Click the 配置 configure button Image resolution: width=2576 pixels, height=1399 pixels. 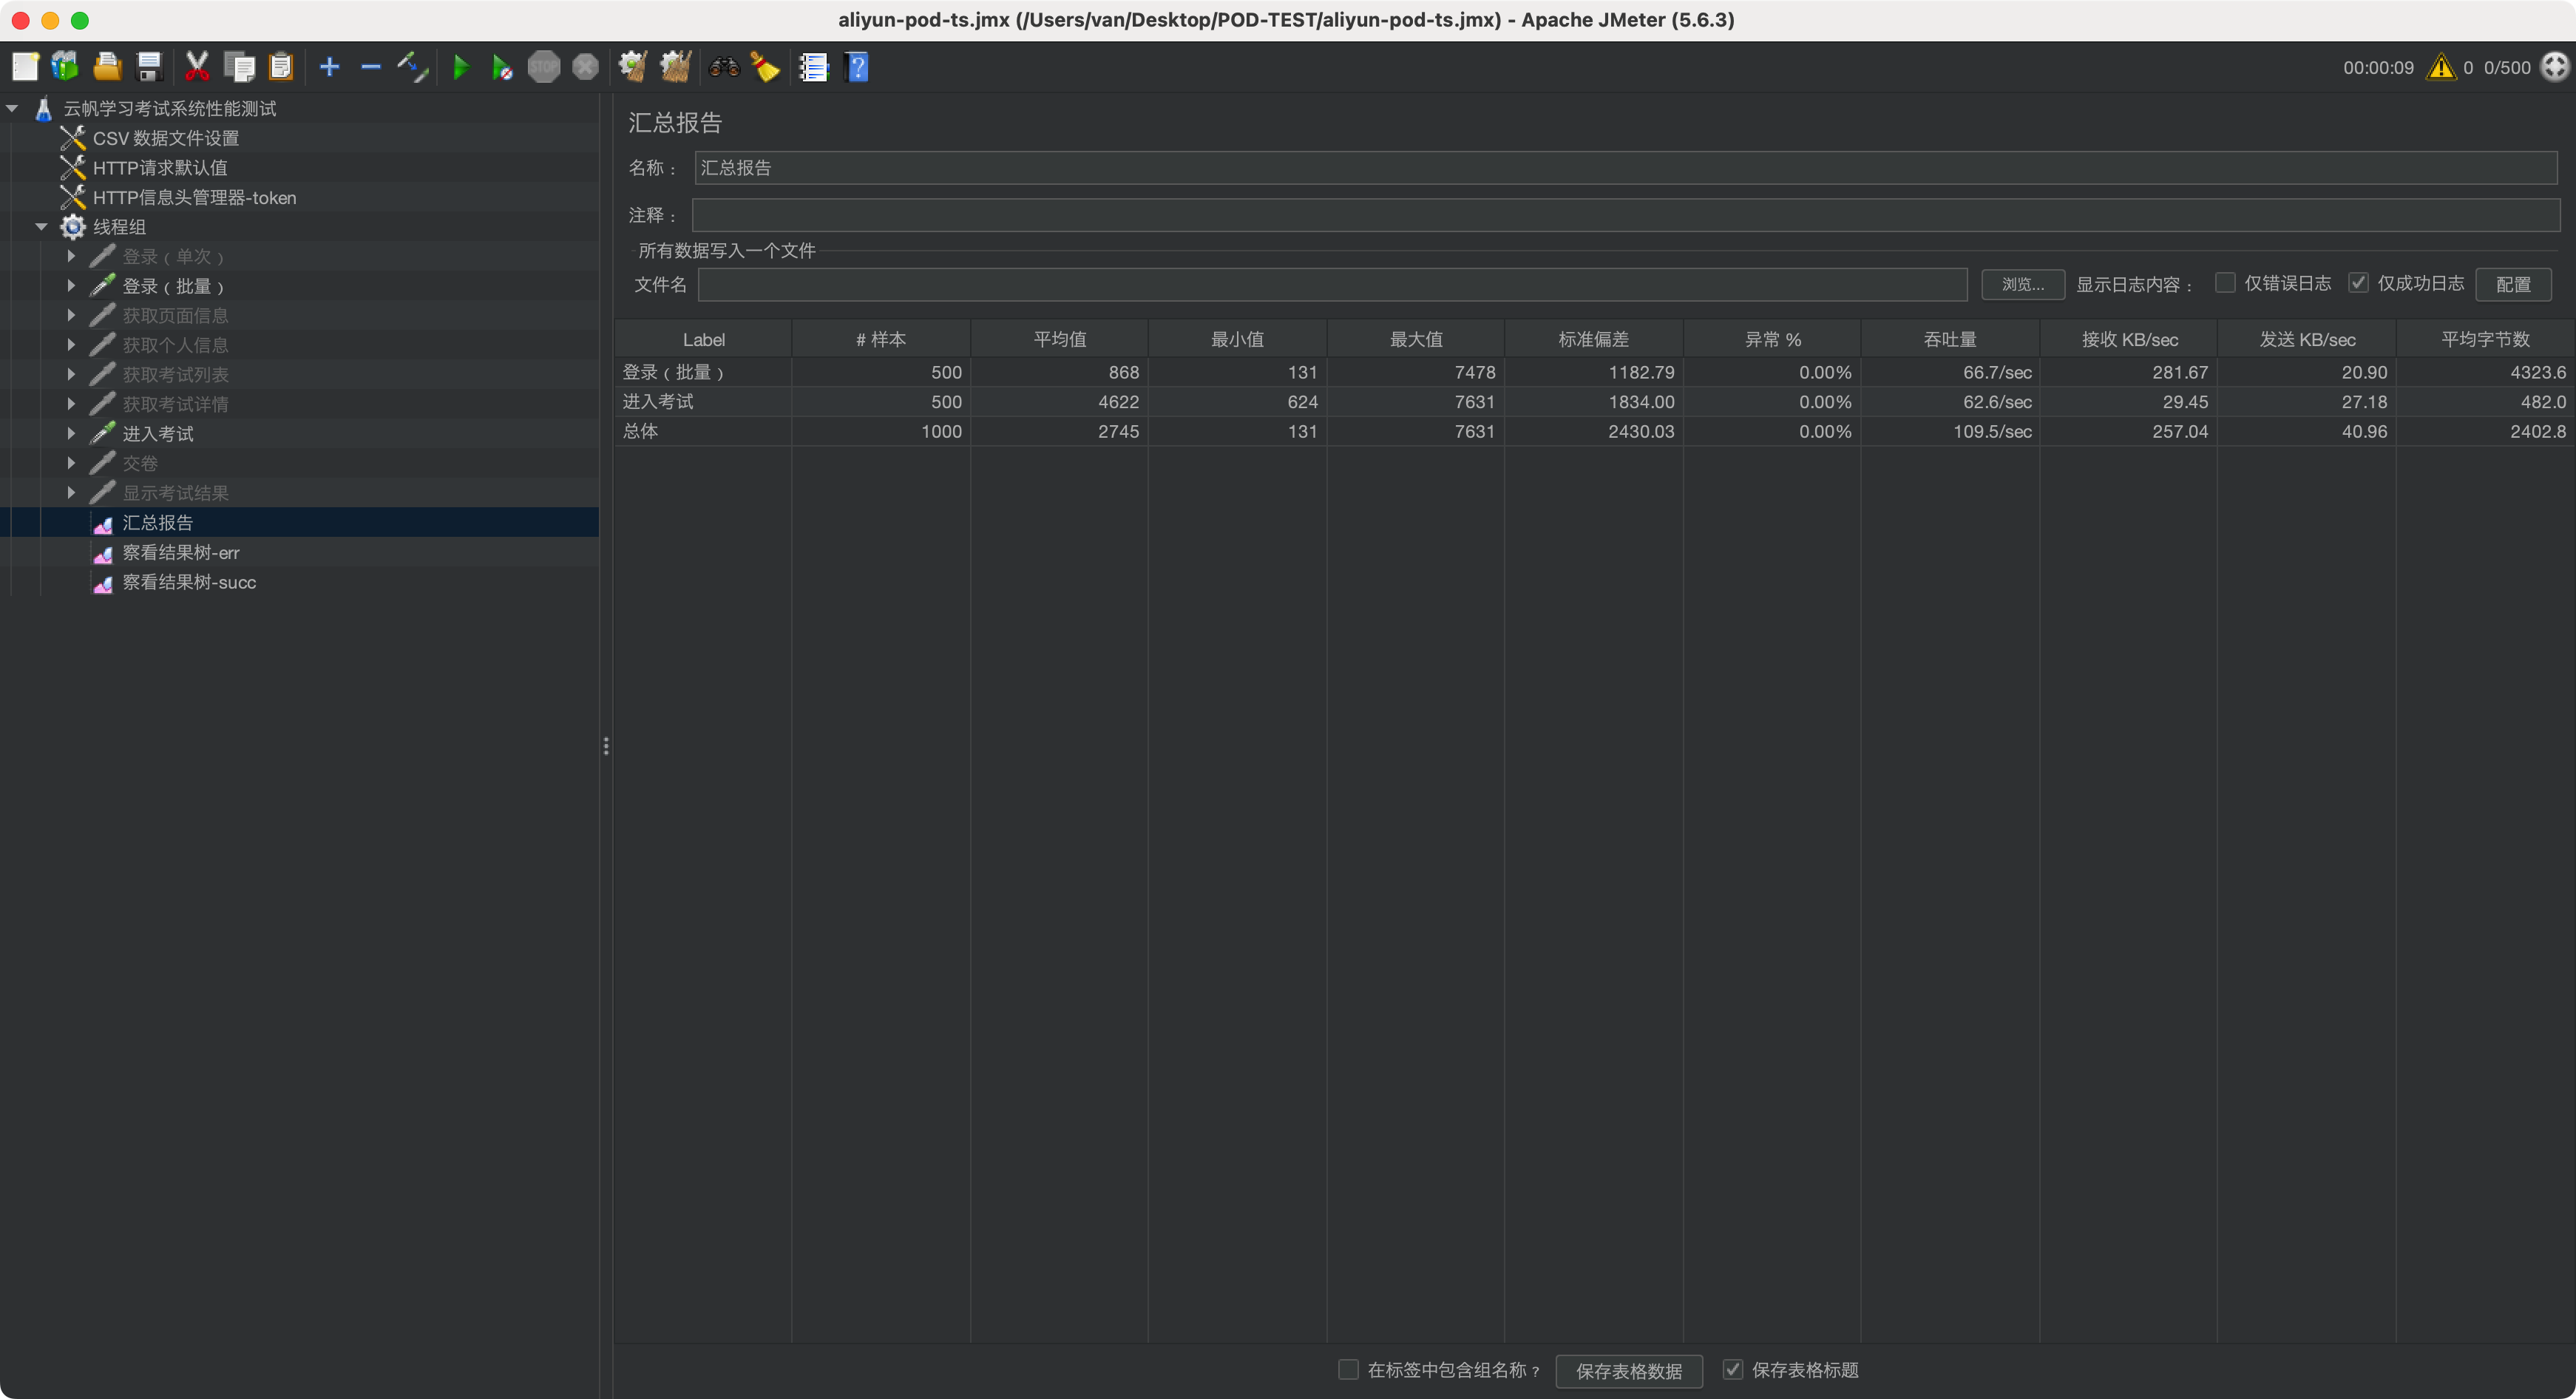(x=2513, y=284)
